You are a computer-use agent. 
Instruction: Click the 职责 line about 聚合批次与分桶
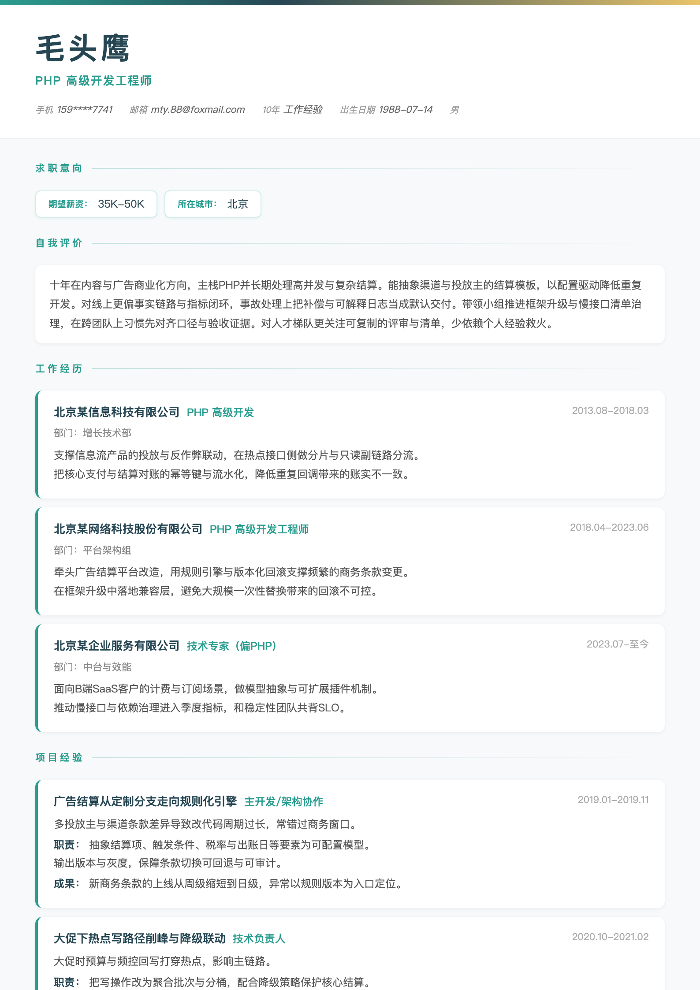(x=213, y=982)
